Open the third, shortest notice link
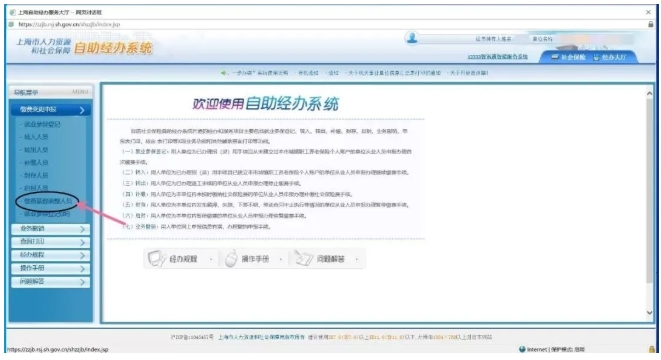The image size is (661, 360). (x=333, y=73)
